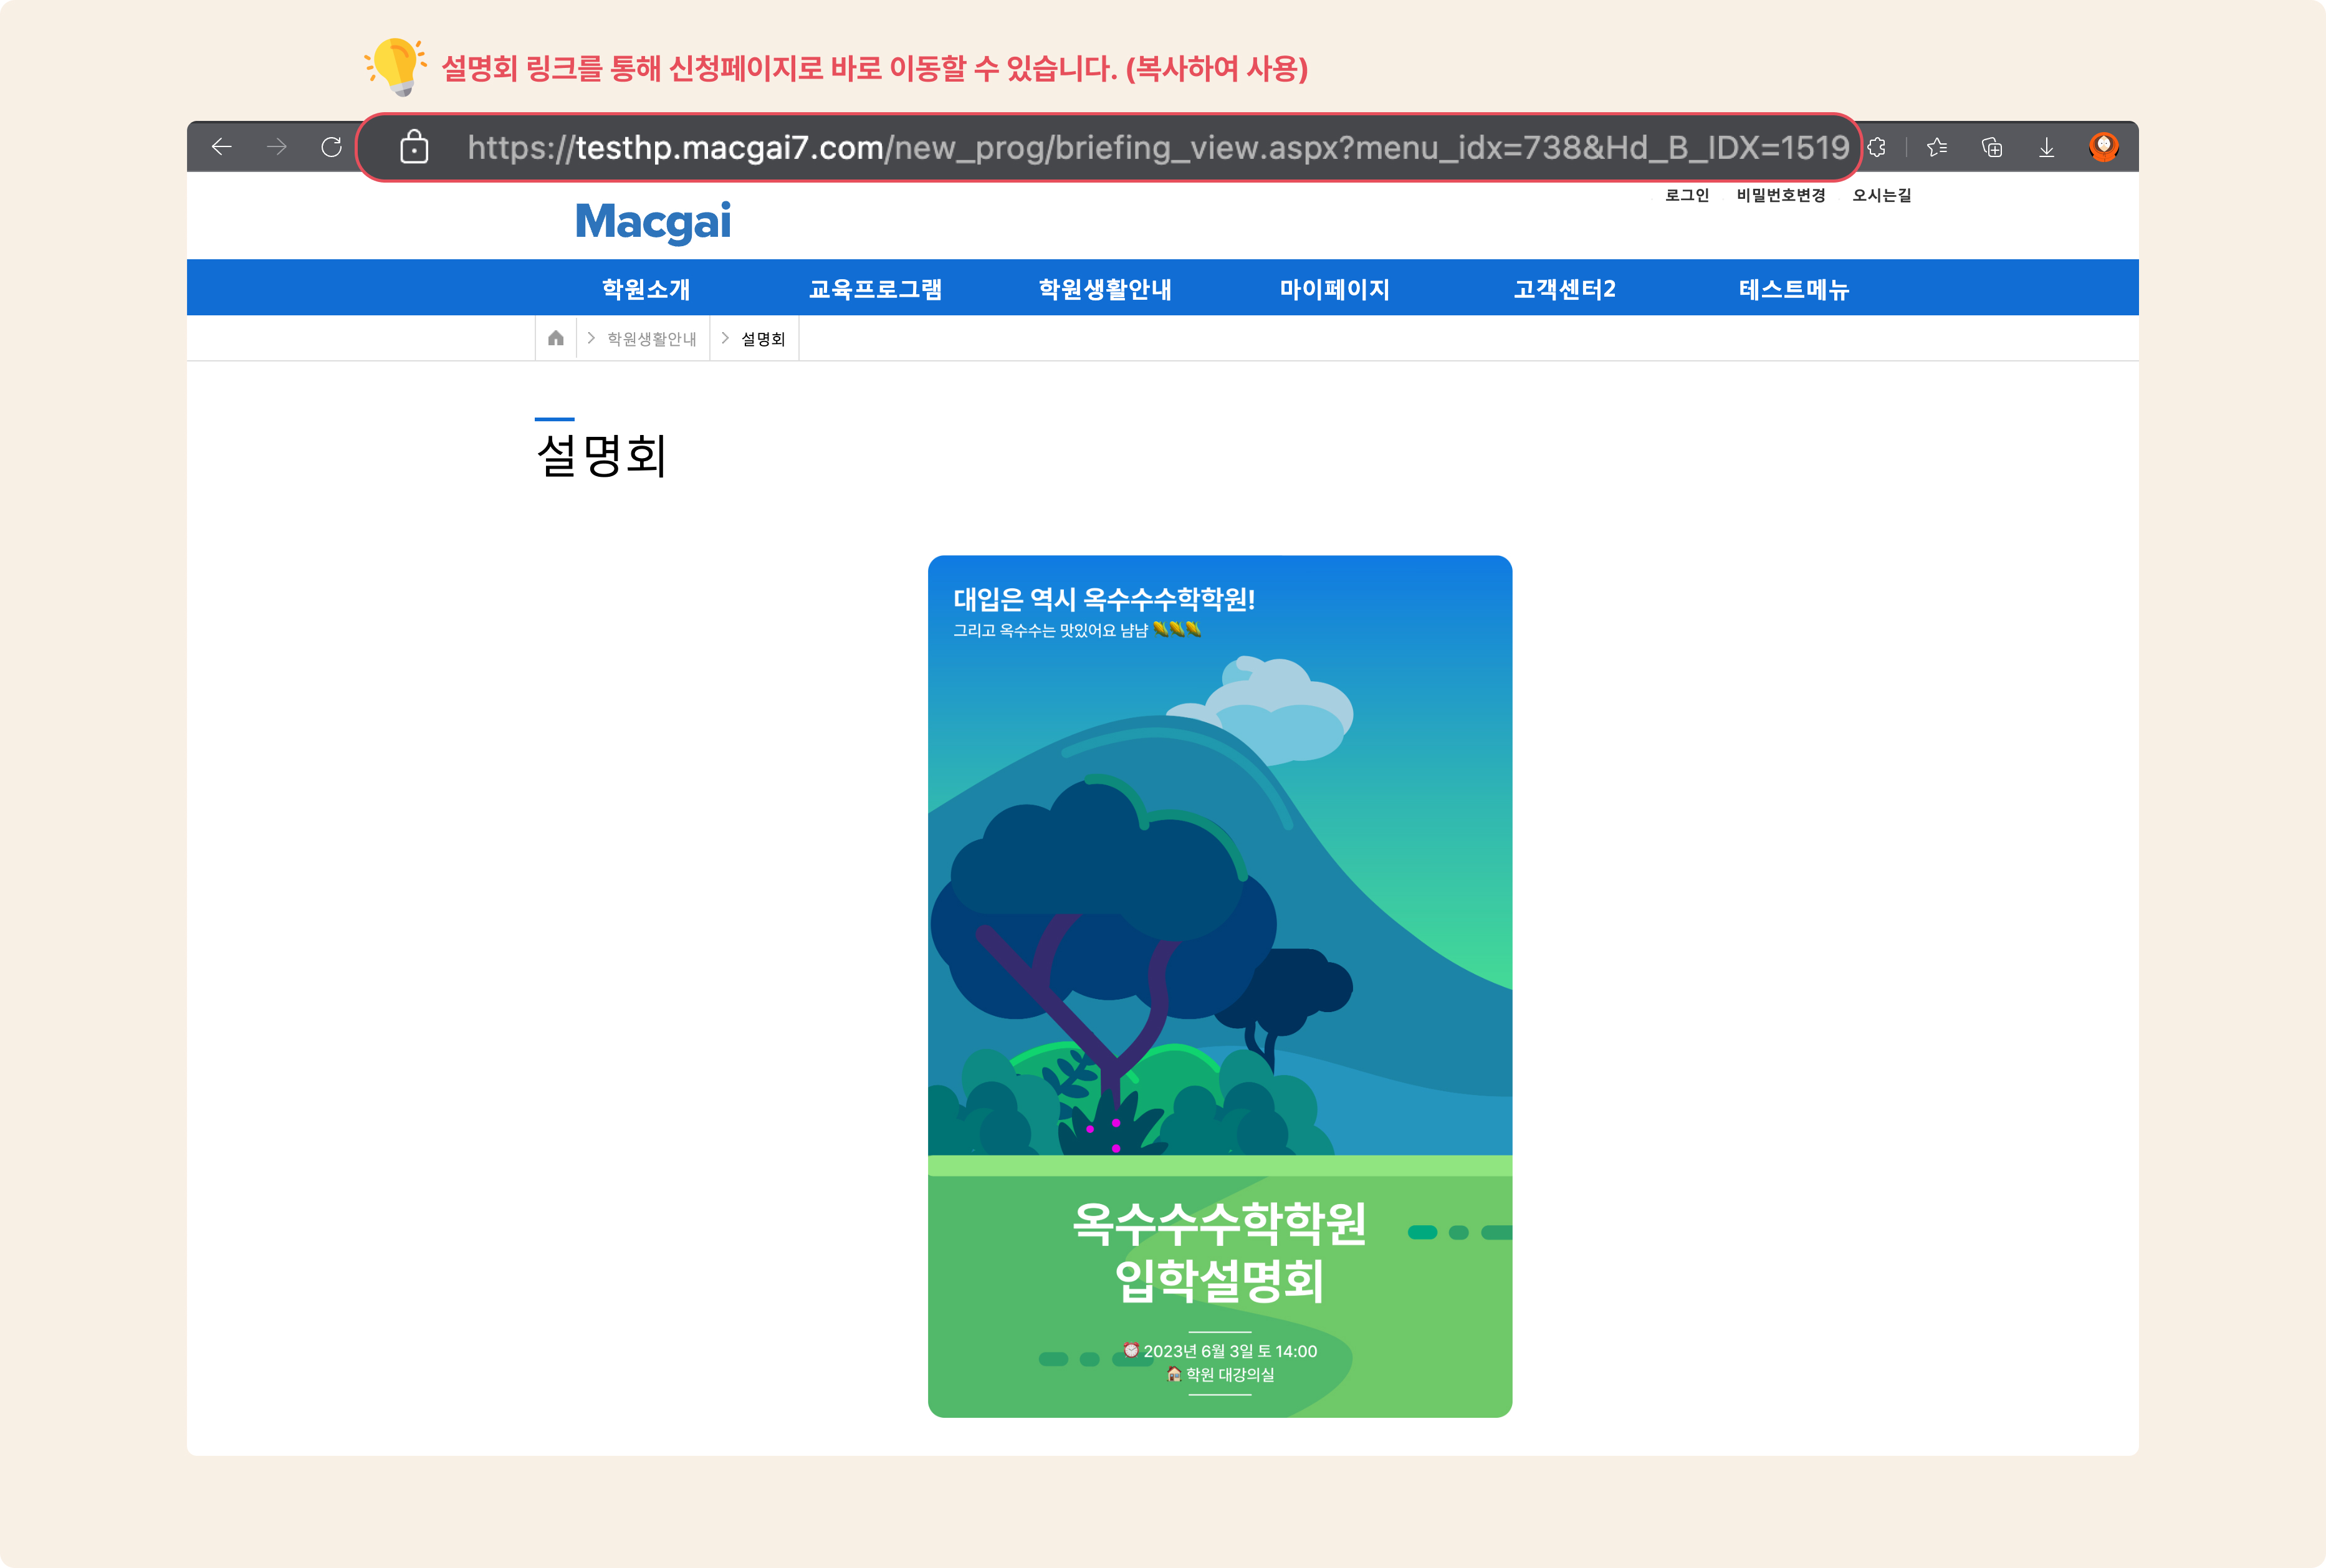
Task: Open the browser extensions puzzle icon
Action: [x=1877, y=148]
